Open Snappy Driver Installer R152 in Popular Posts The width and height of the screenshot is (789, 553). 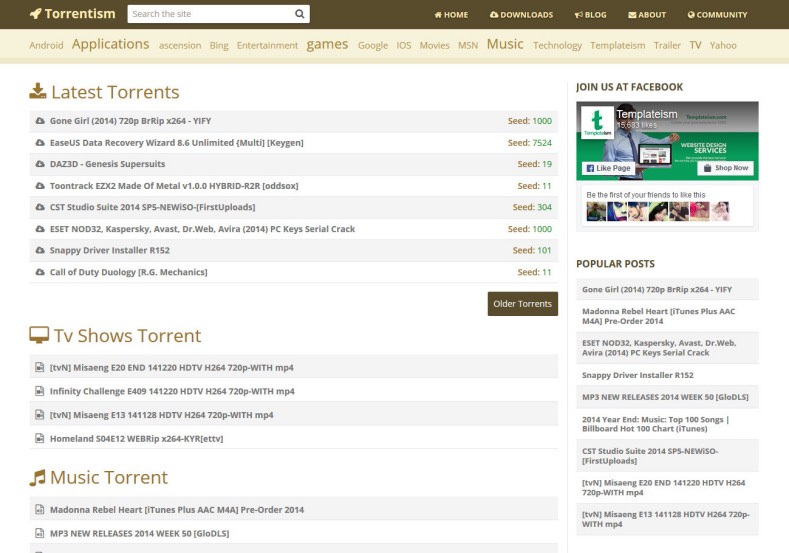coord(638,375)
